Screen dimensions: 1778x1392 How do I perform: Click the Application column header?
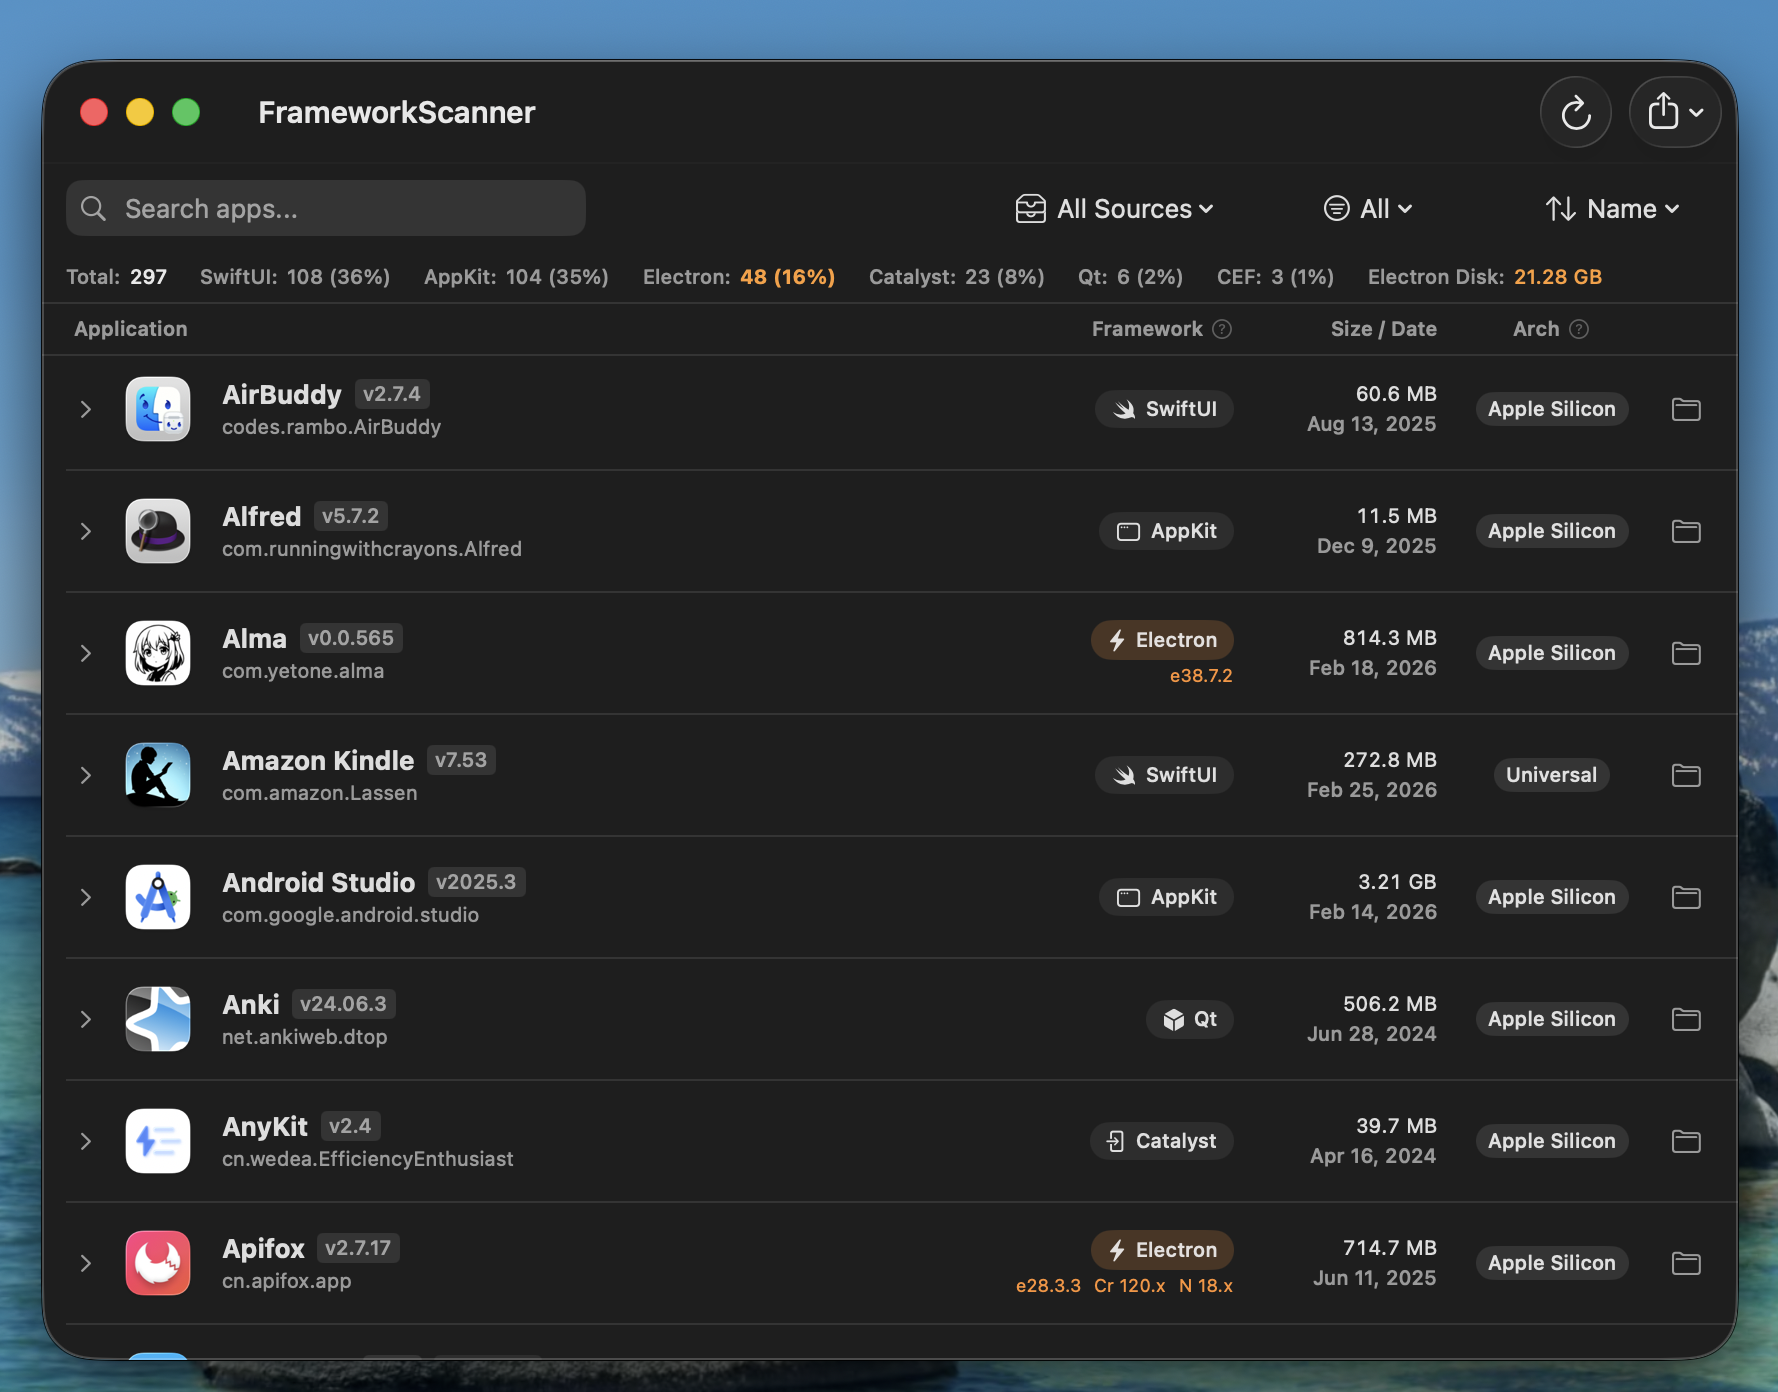[x=131, y=329]
